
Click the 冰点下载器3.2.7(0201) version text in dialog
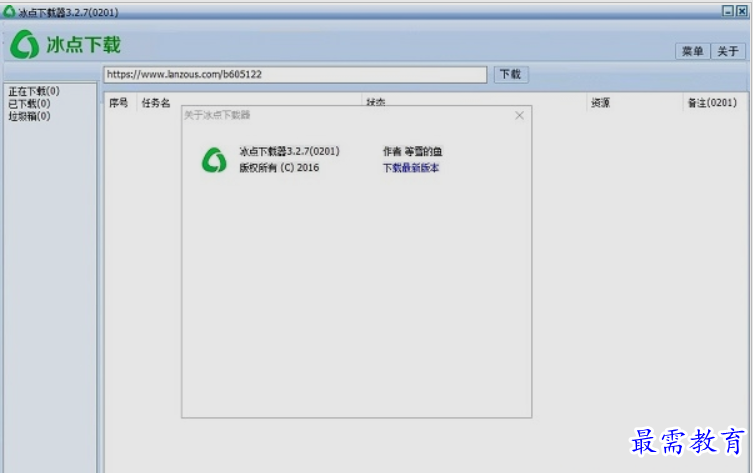pos(290,151)
